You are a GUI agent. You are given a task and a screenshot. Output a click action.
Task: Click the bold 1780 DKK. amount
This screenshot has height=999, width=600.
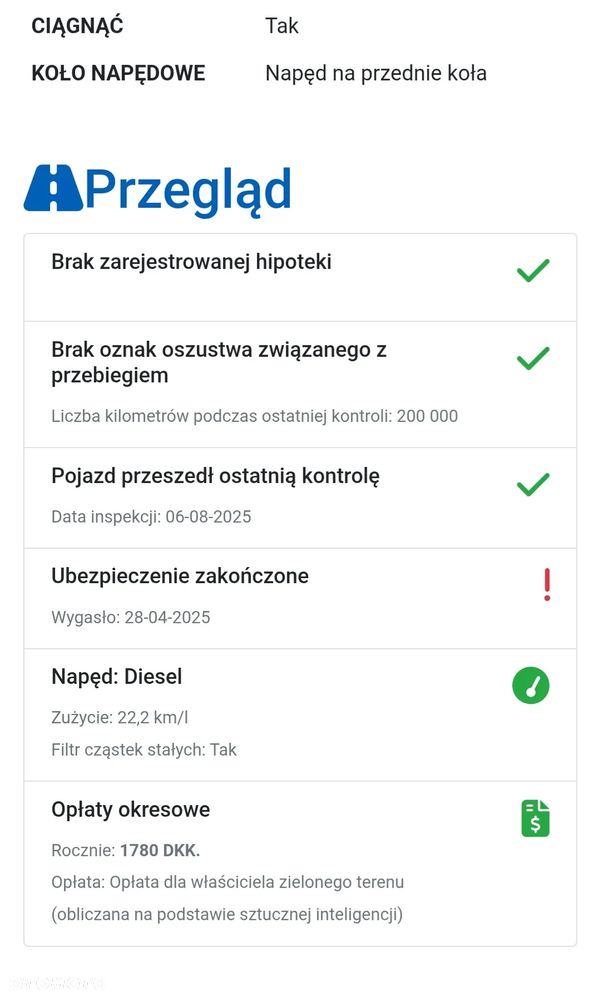pyautogui.click(x=160, y=851)
